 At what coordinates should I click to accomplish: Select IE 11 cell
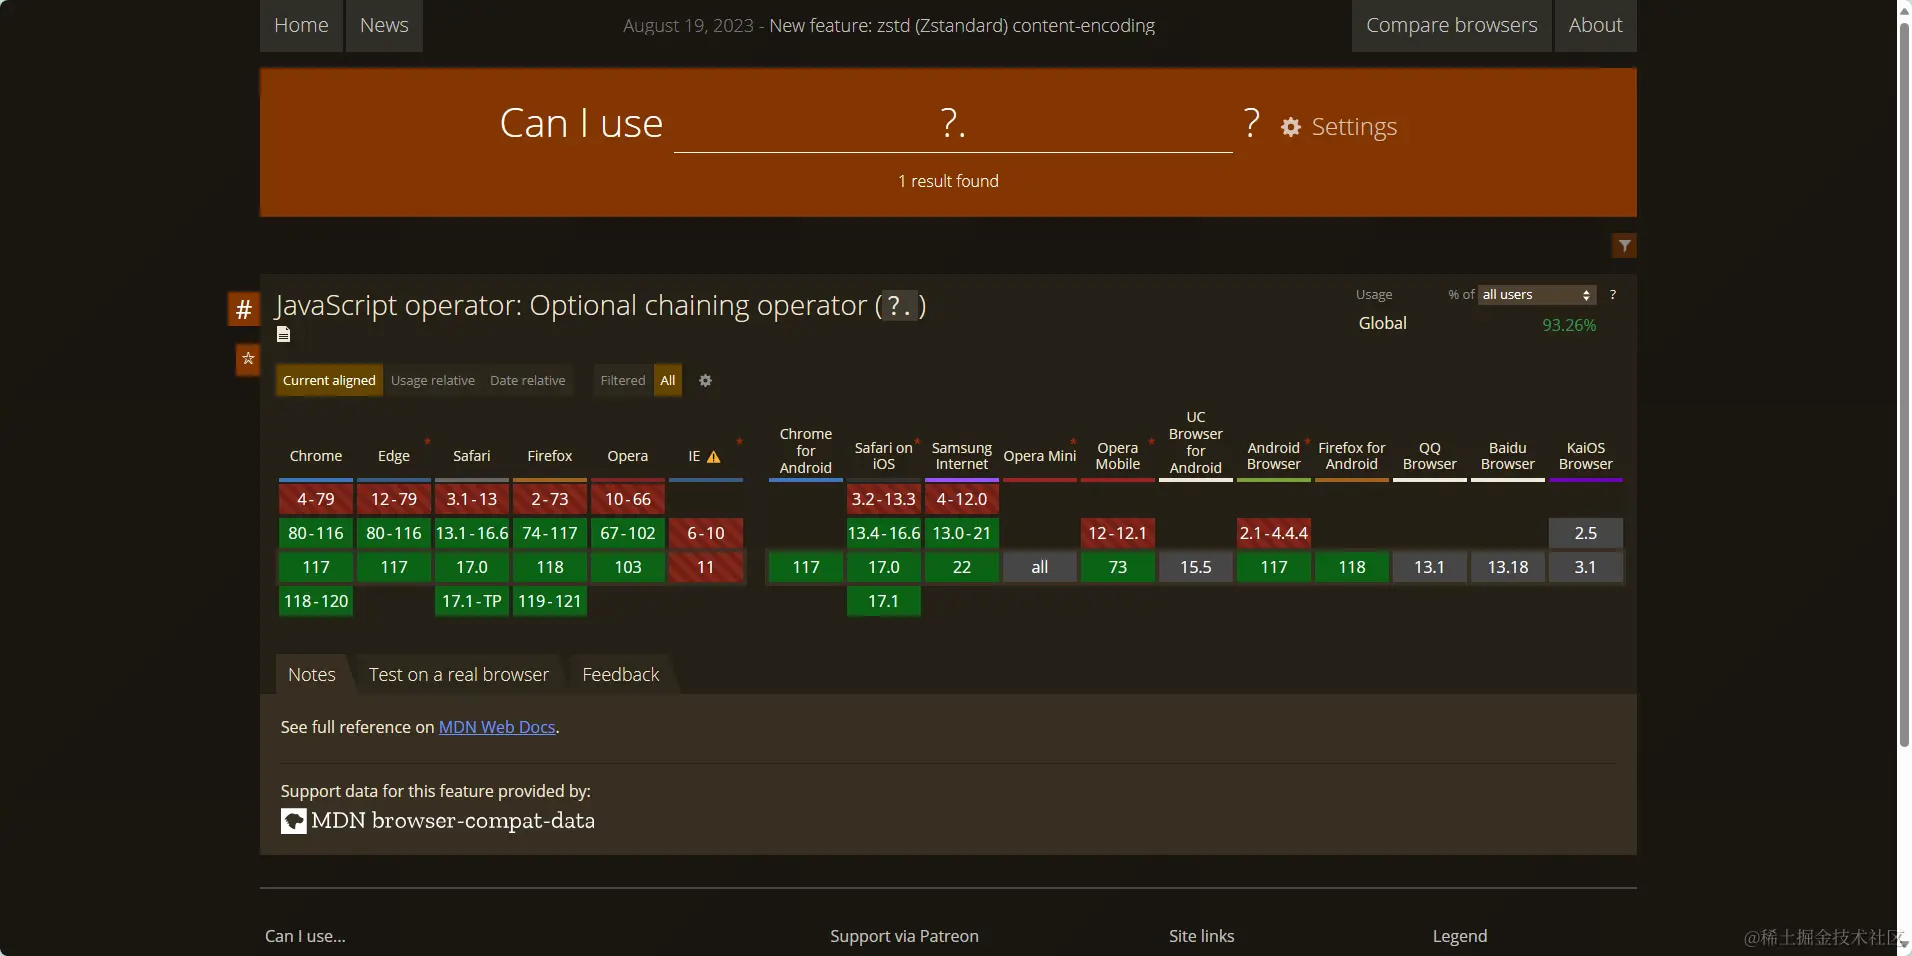pos(706,567)
